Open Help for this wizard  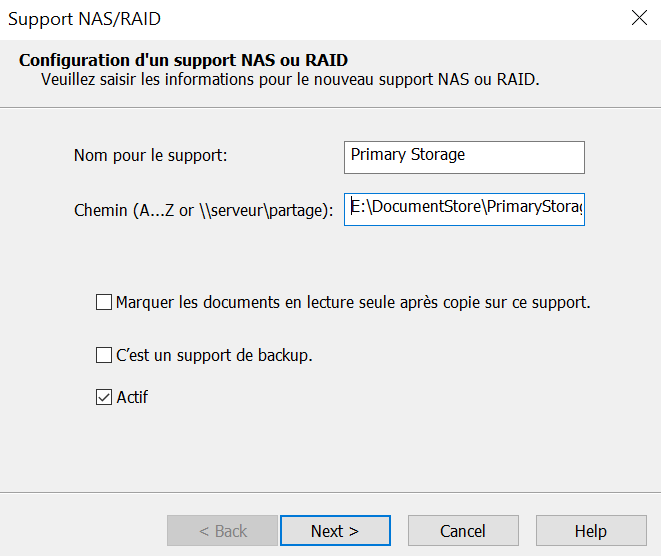click(x=590, y=531)
